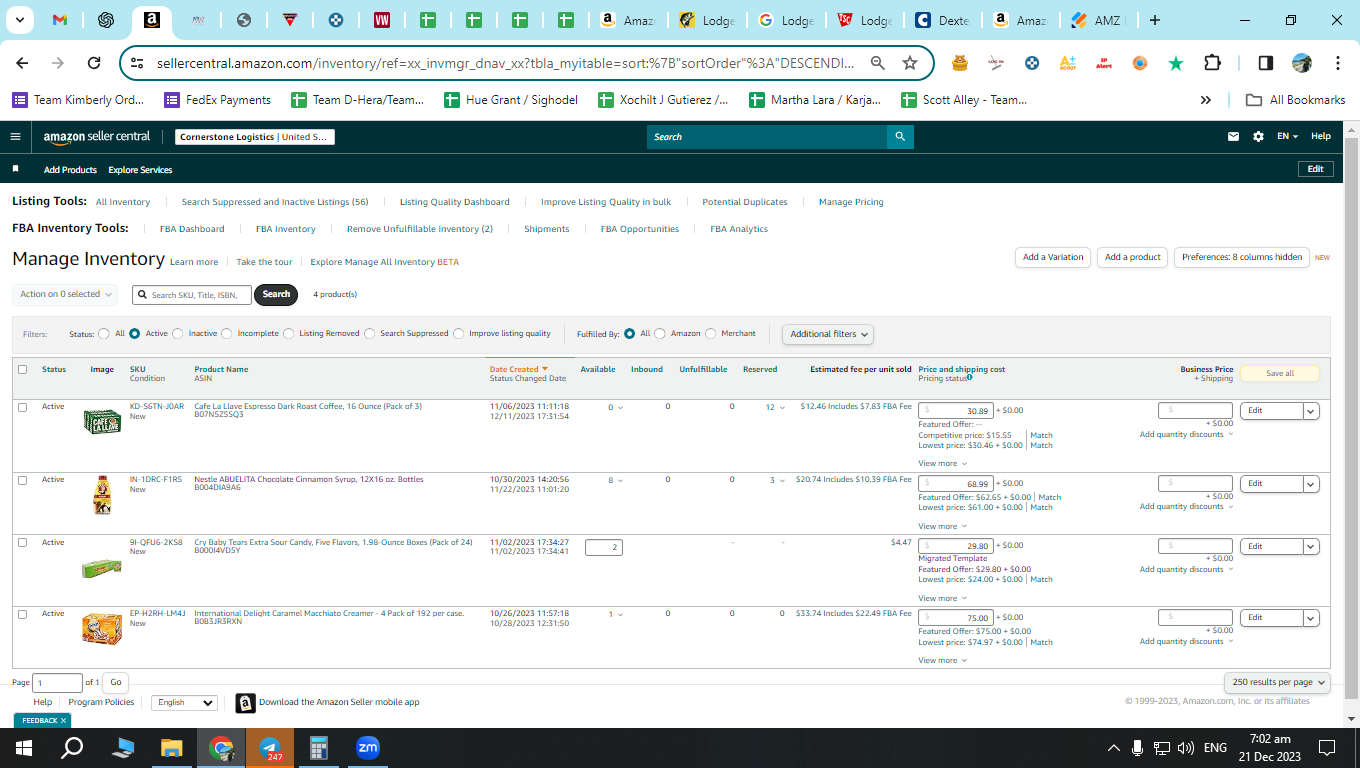Open FBA Analytics
The image size is (1360, 768).
pos(739,229)
